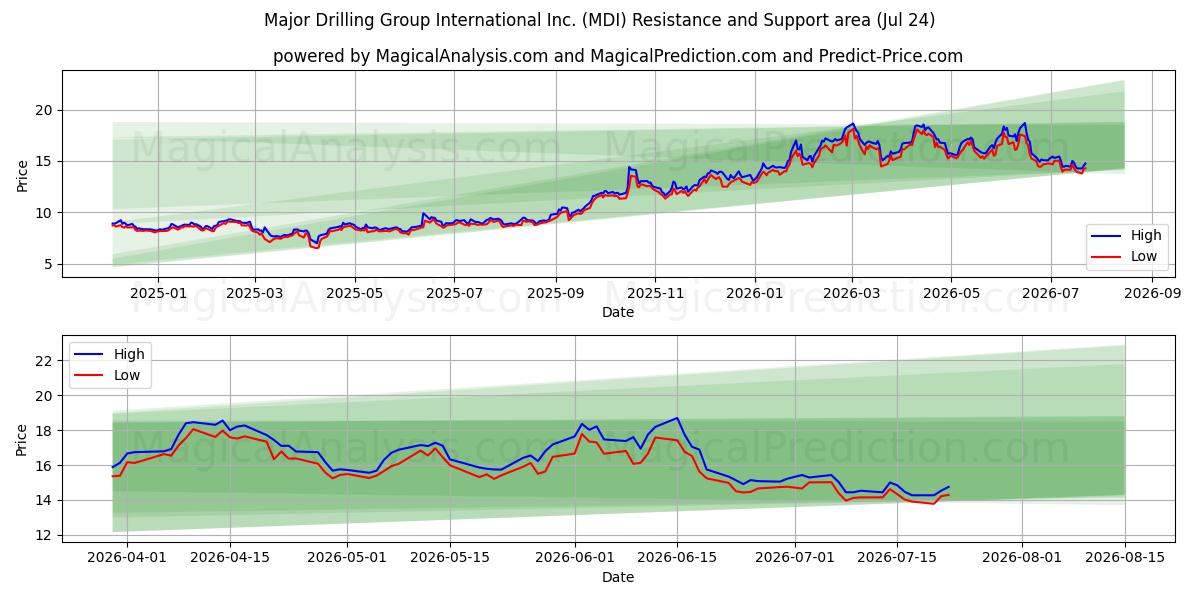The height and width of the screenshot is (600, 1200).
Task: Click the '10' y-axis tick in top chart
Action: (x=46, y=213)
